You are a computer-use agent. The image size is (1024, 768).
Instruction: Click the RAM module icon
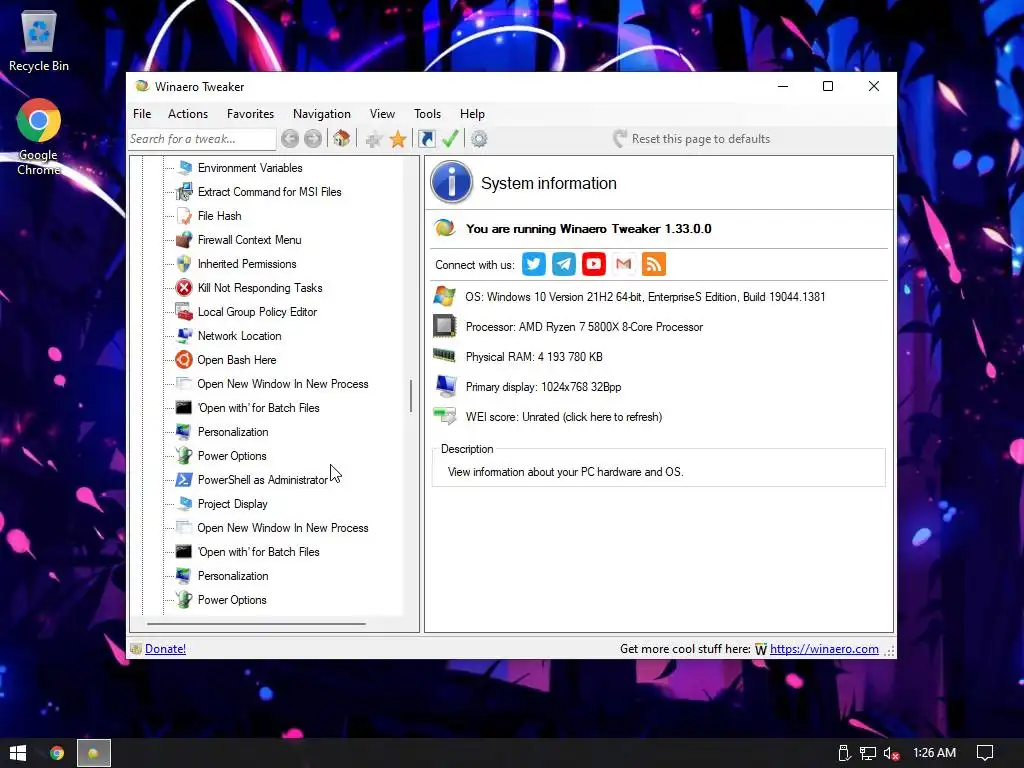[445, 355]
